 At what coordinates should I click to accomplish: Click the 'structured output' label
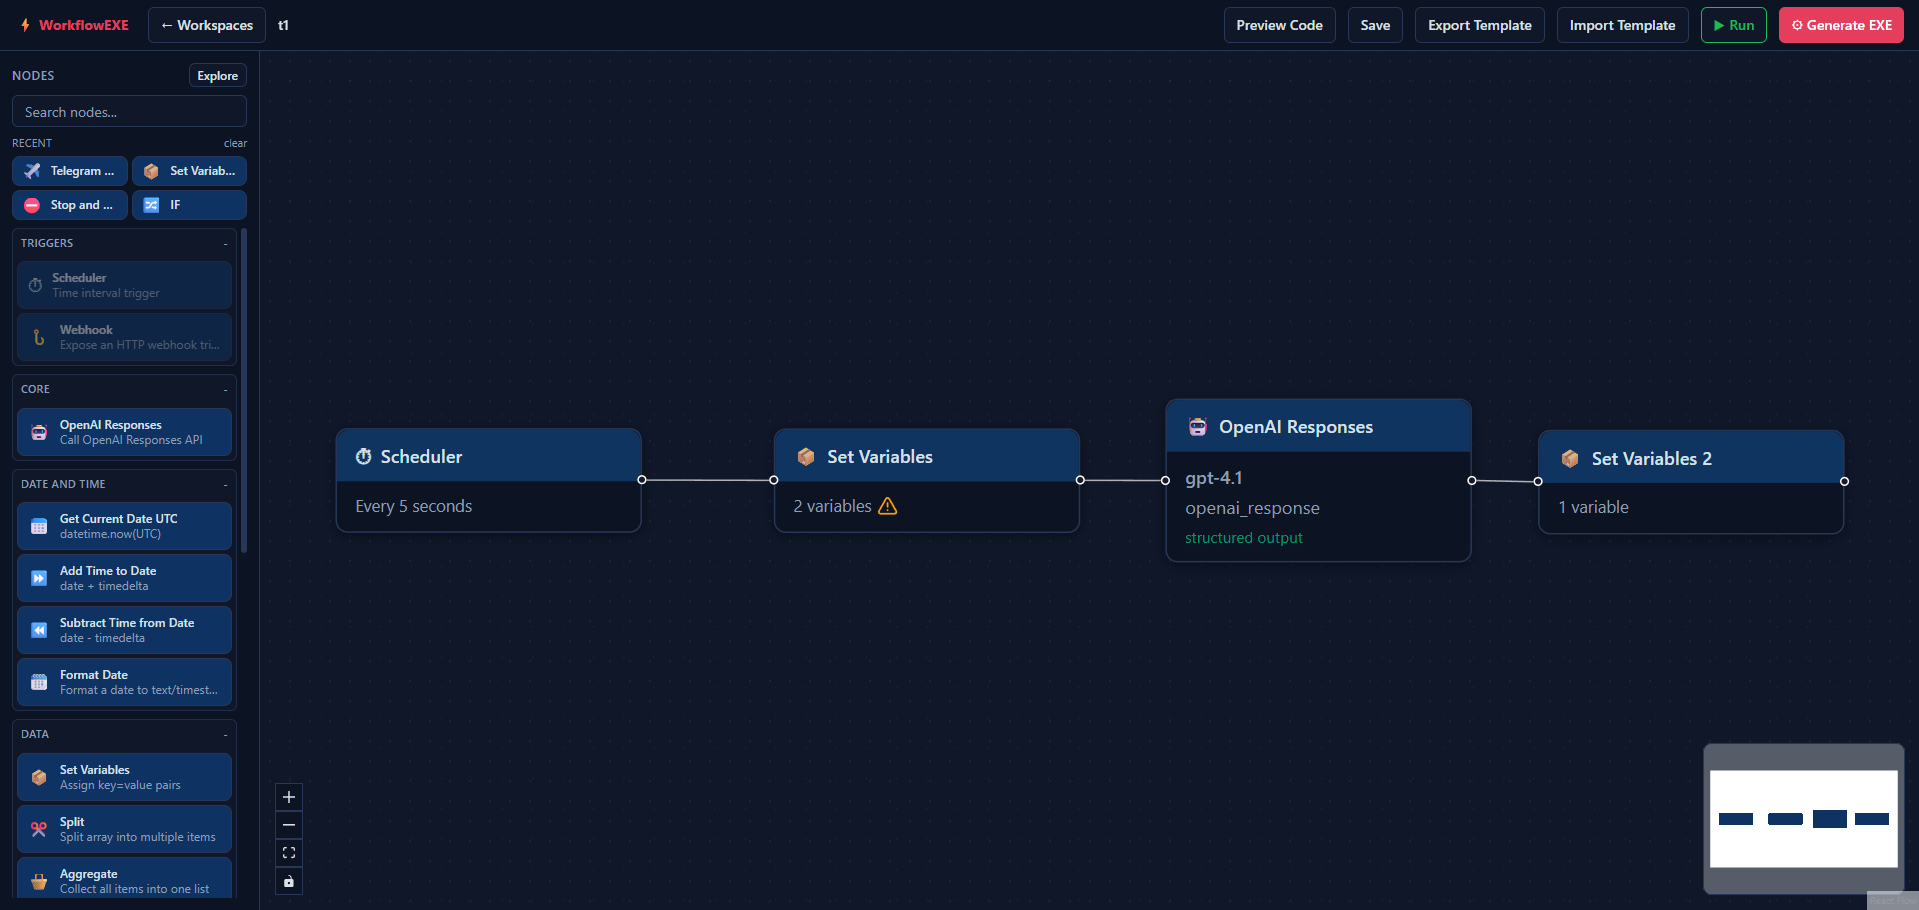[1243, 538]
